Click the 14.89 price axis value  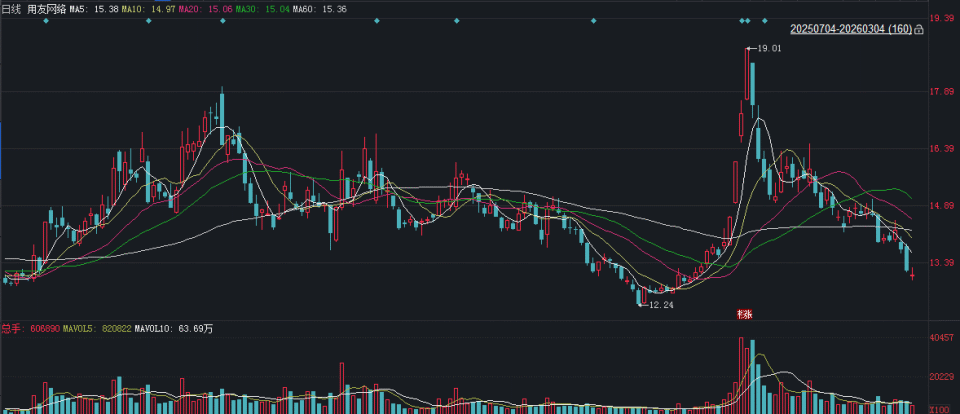942,206
